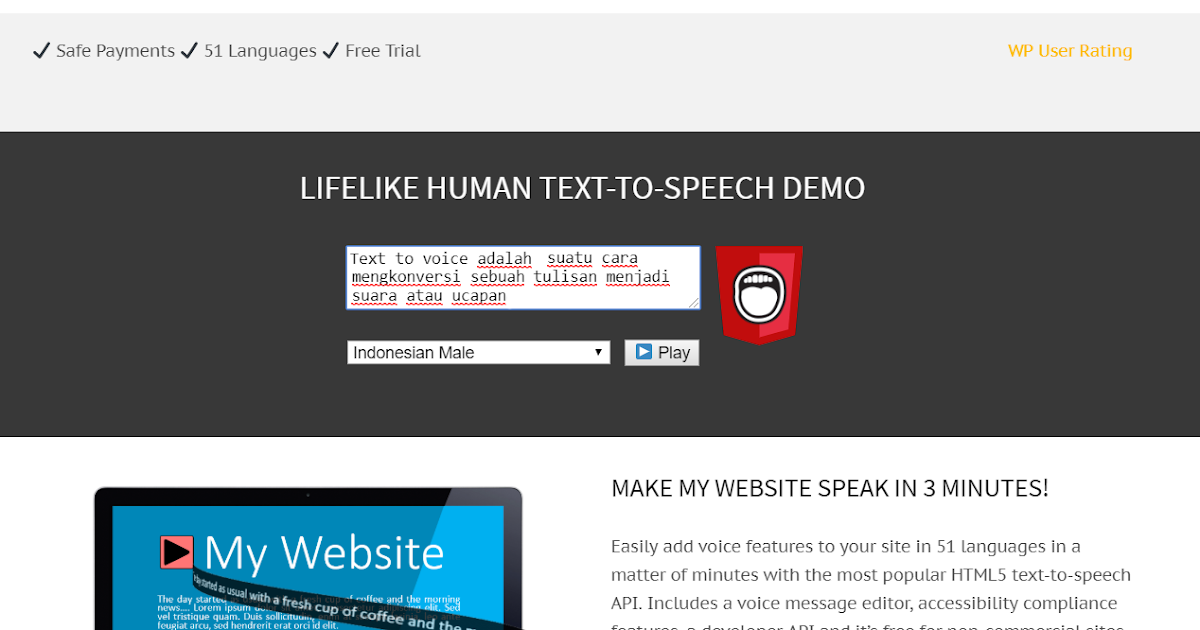This screenshot has height=630, width=1200.
Task: Click the misspelled word mengkonversi in text area
Action: tap(406, 277)
